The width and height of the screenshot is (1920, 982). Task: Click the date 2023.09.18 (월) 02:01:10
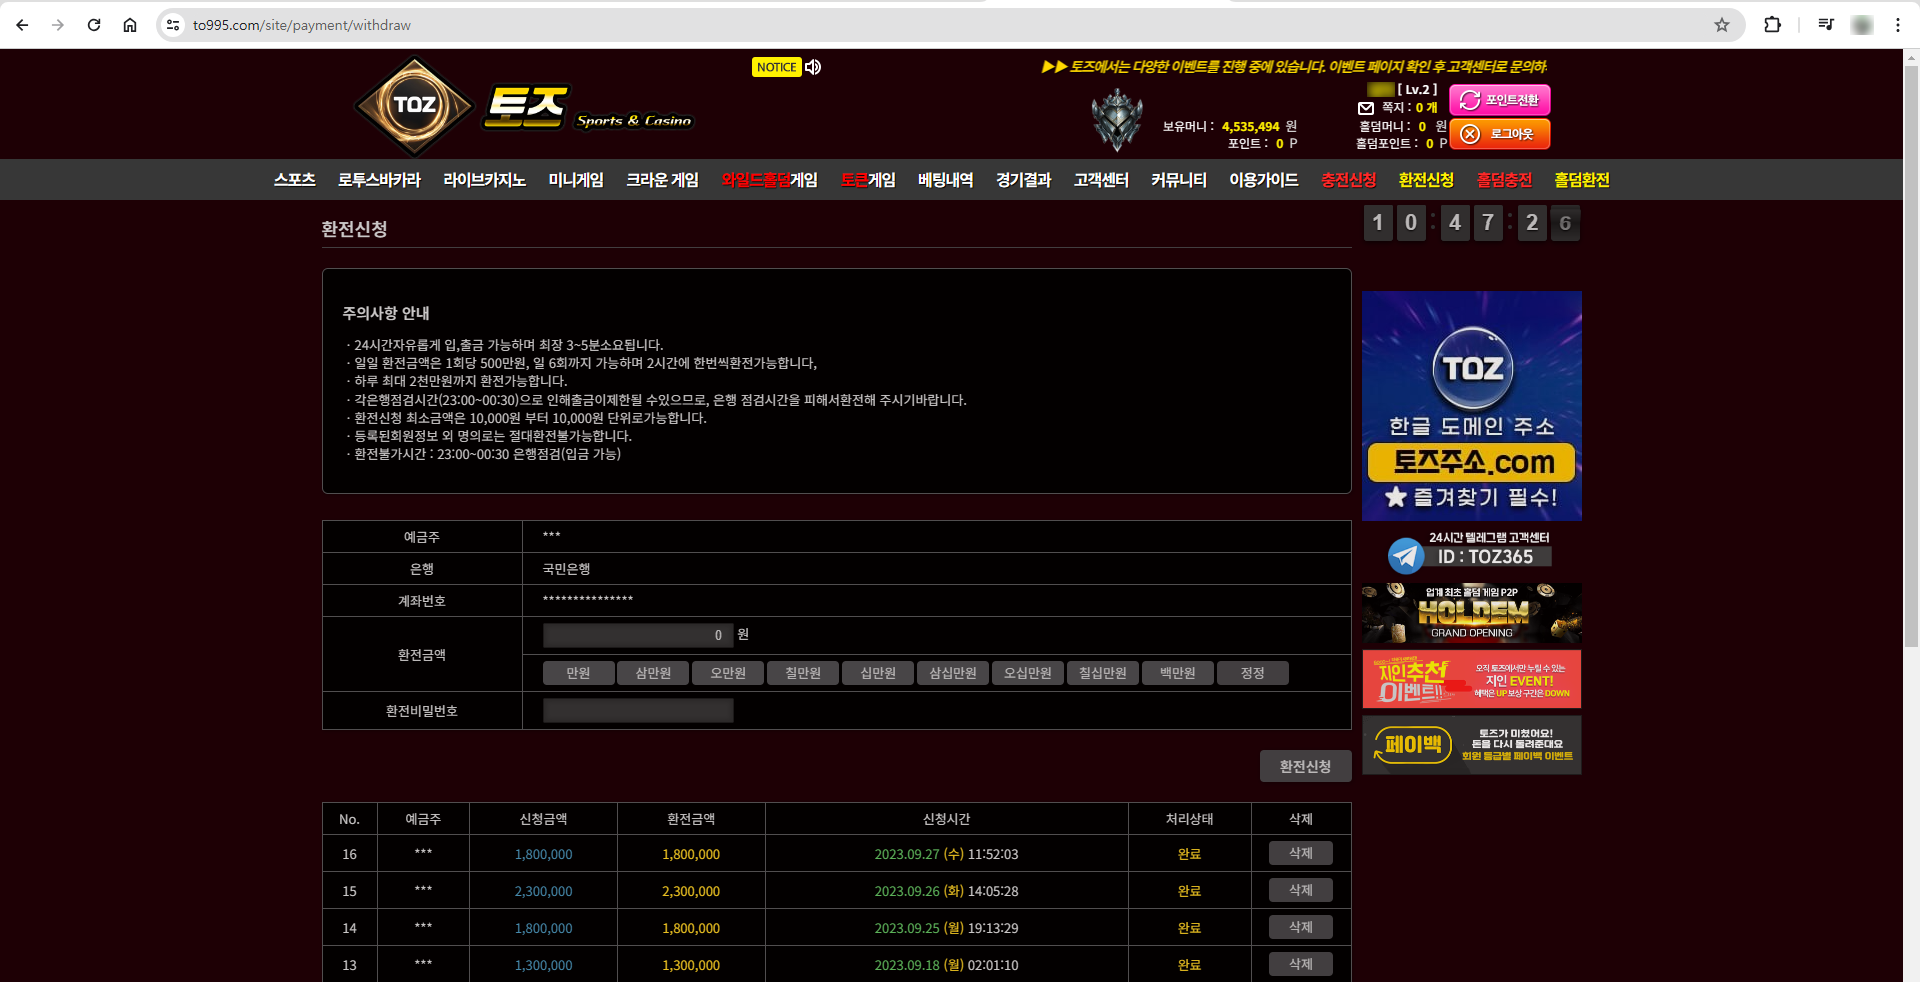(x=946, y=965)
